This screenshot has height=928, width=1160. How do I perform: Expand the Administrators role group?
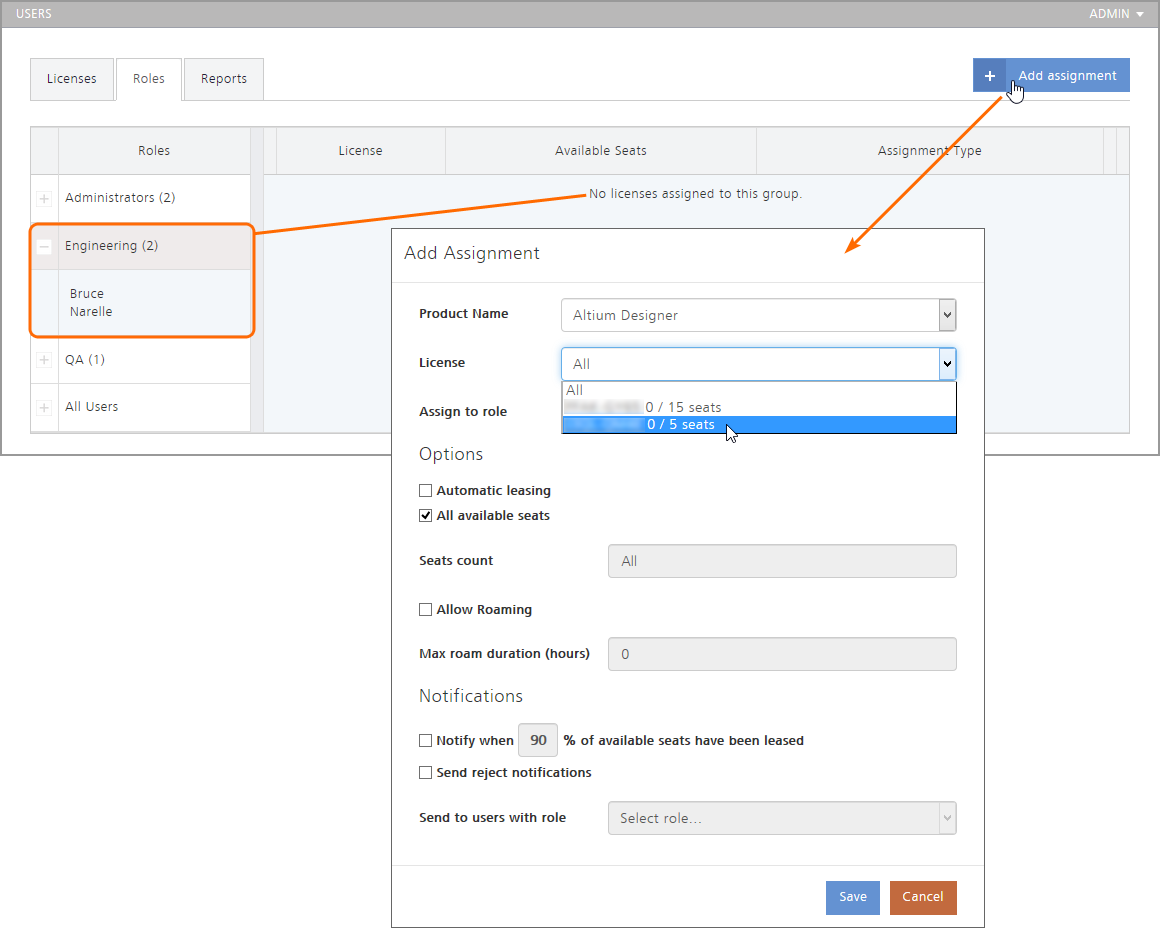click(x=44, y=199)
